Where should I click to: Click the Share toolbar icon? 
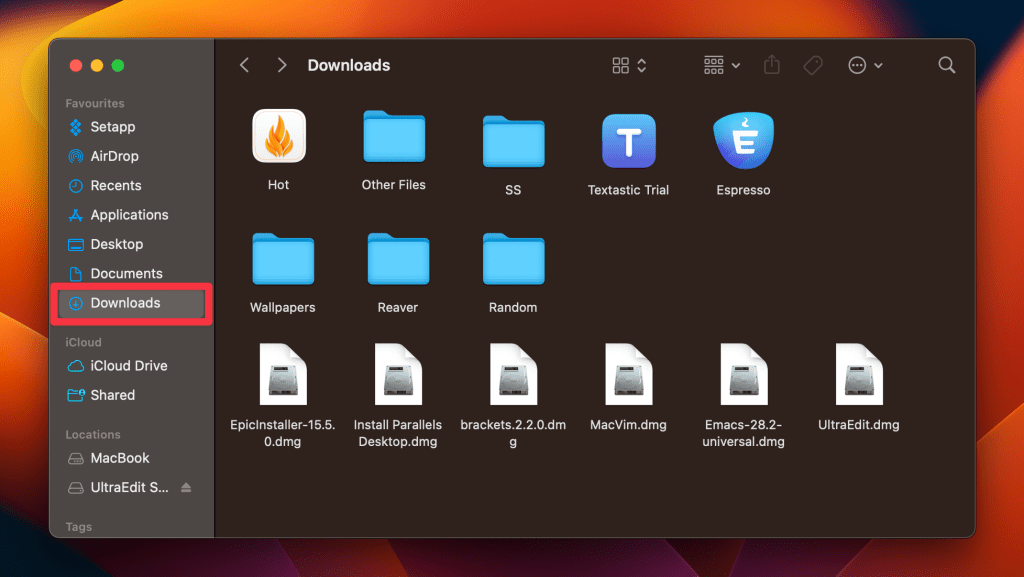771,65
